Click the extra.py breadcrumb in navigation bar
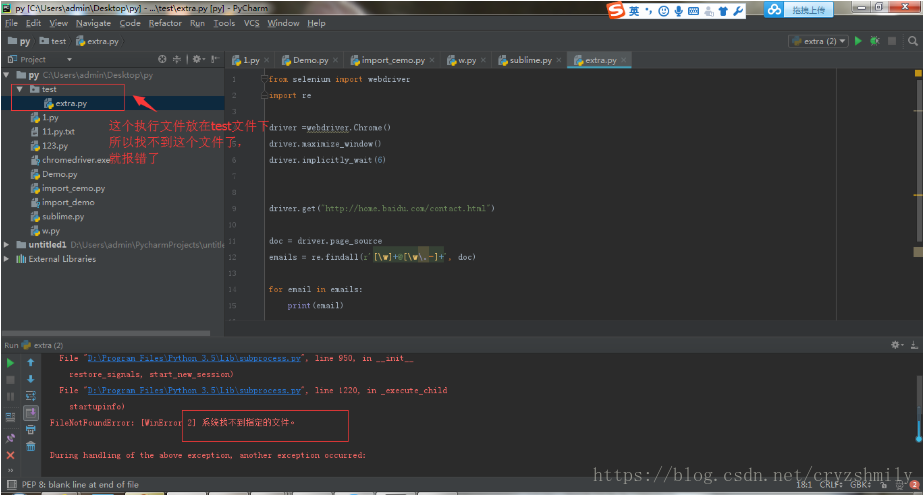 [x=97, y=41]
